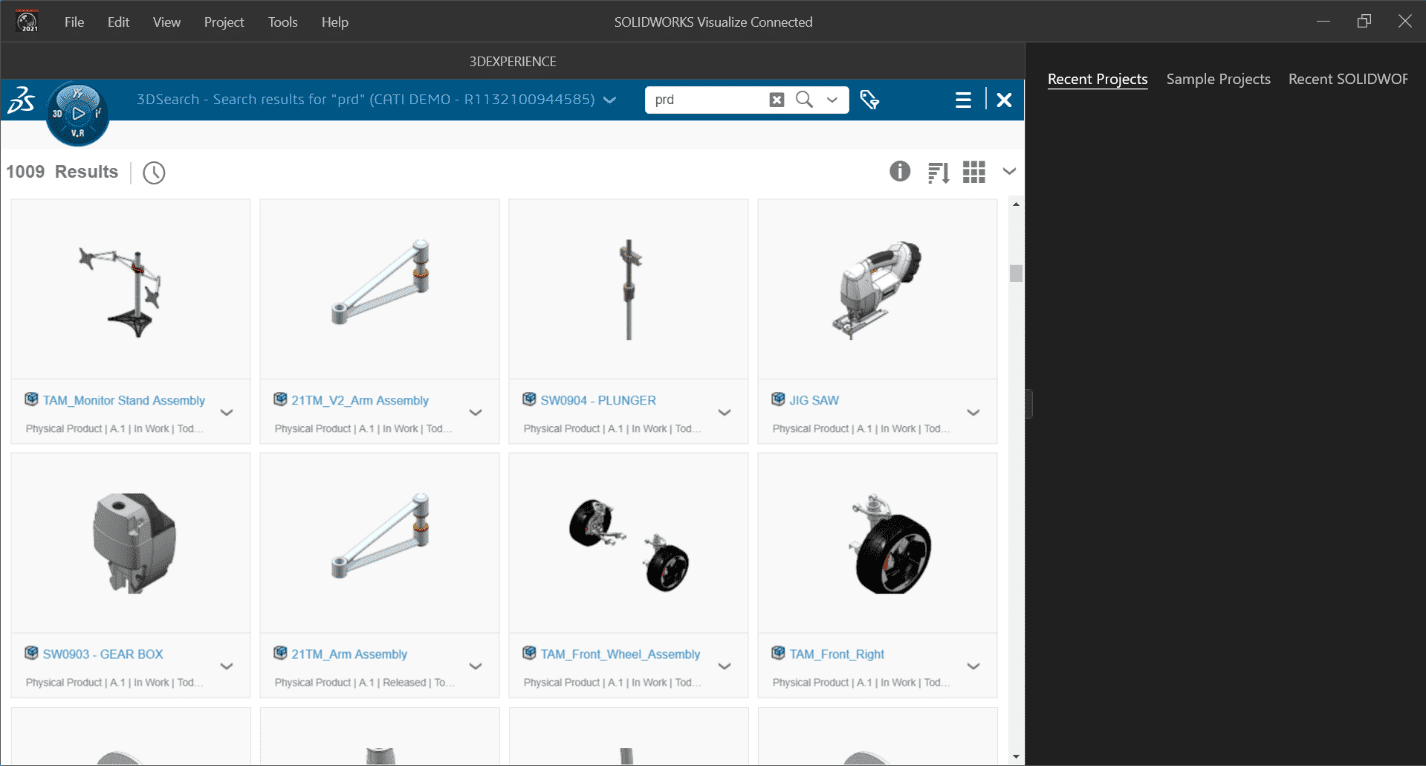Expand TAM_Front_Right card chevron
1426x766 pixels.
point(974,667)
